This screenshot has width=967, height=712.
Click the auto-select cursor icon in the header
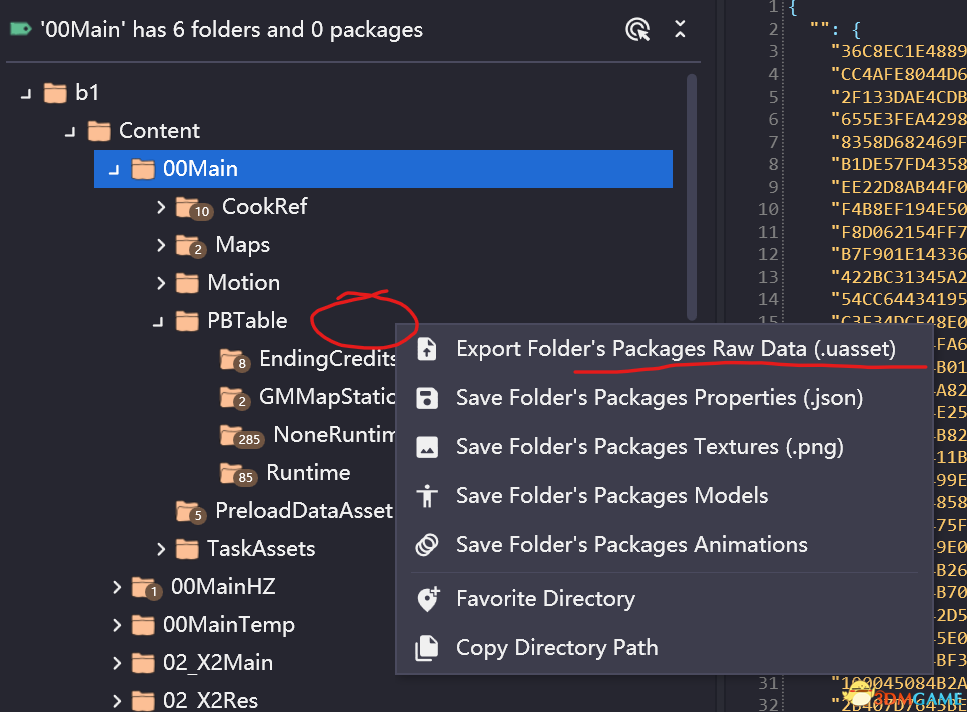pyautogui.click(x=637, y=30)
